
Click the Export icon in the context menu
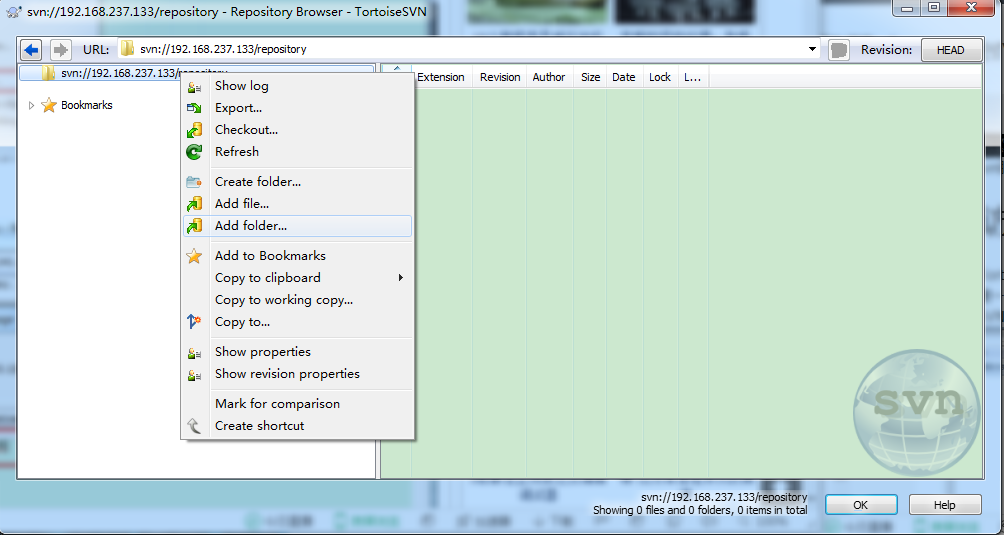pyautogui.click(x=194, y=108)
